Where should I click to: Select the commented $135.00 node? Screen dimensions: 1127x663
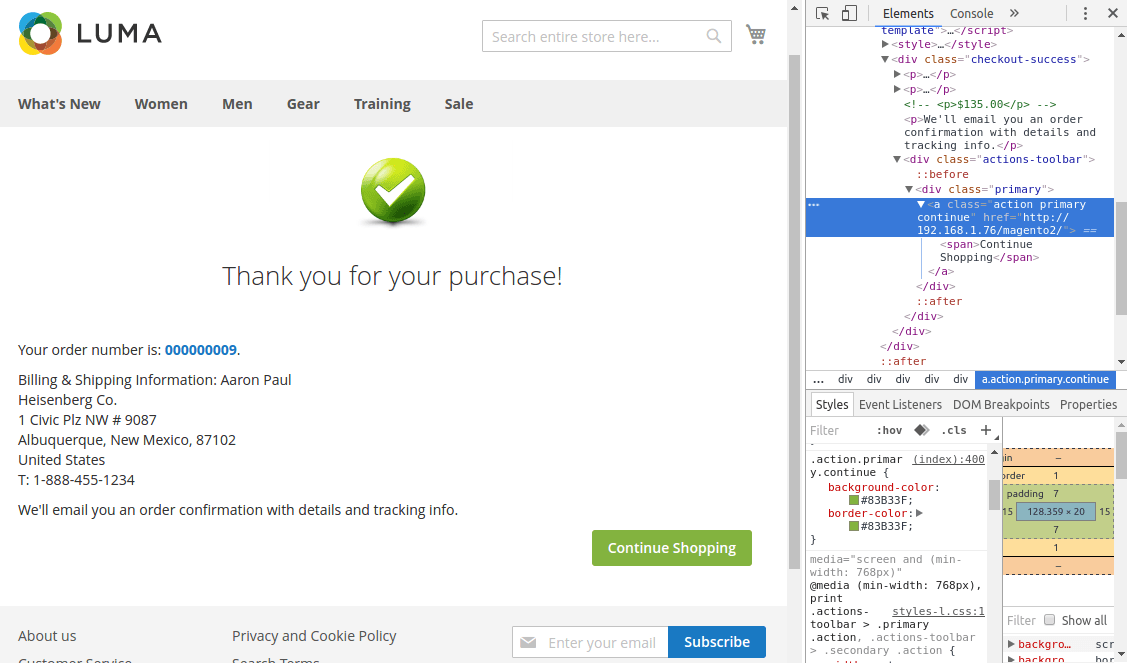tap(980, 104)
